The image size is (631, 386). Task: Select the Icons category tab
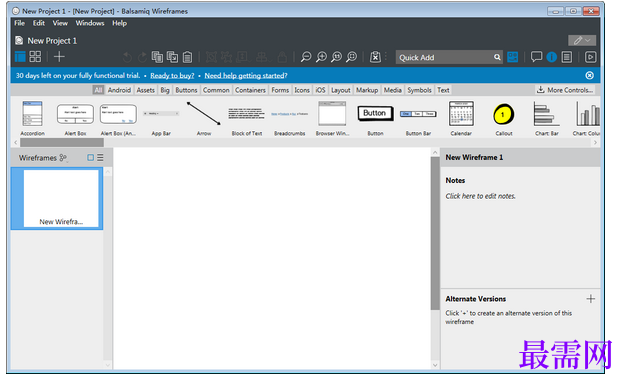coord(302,90)
